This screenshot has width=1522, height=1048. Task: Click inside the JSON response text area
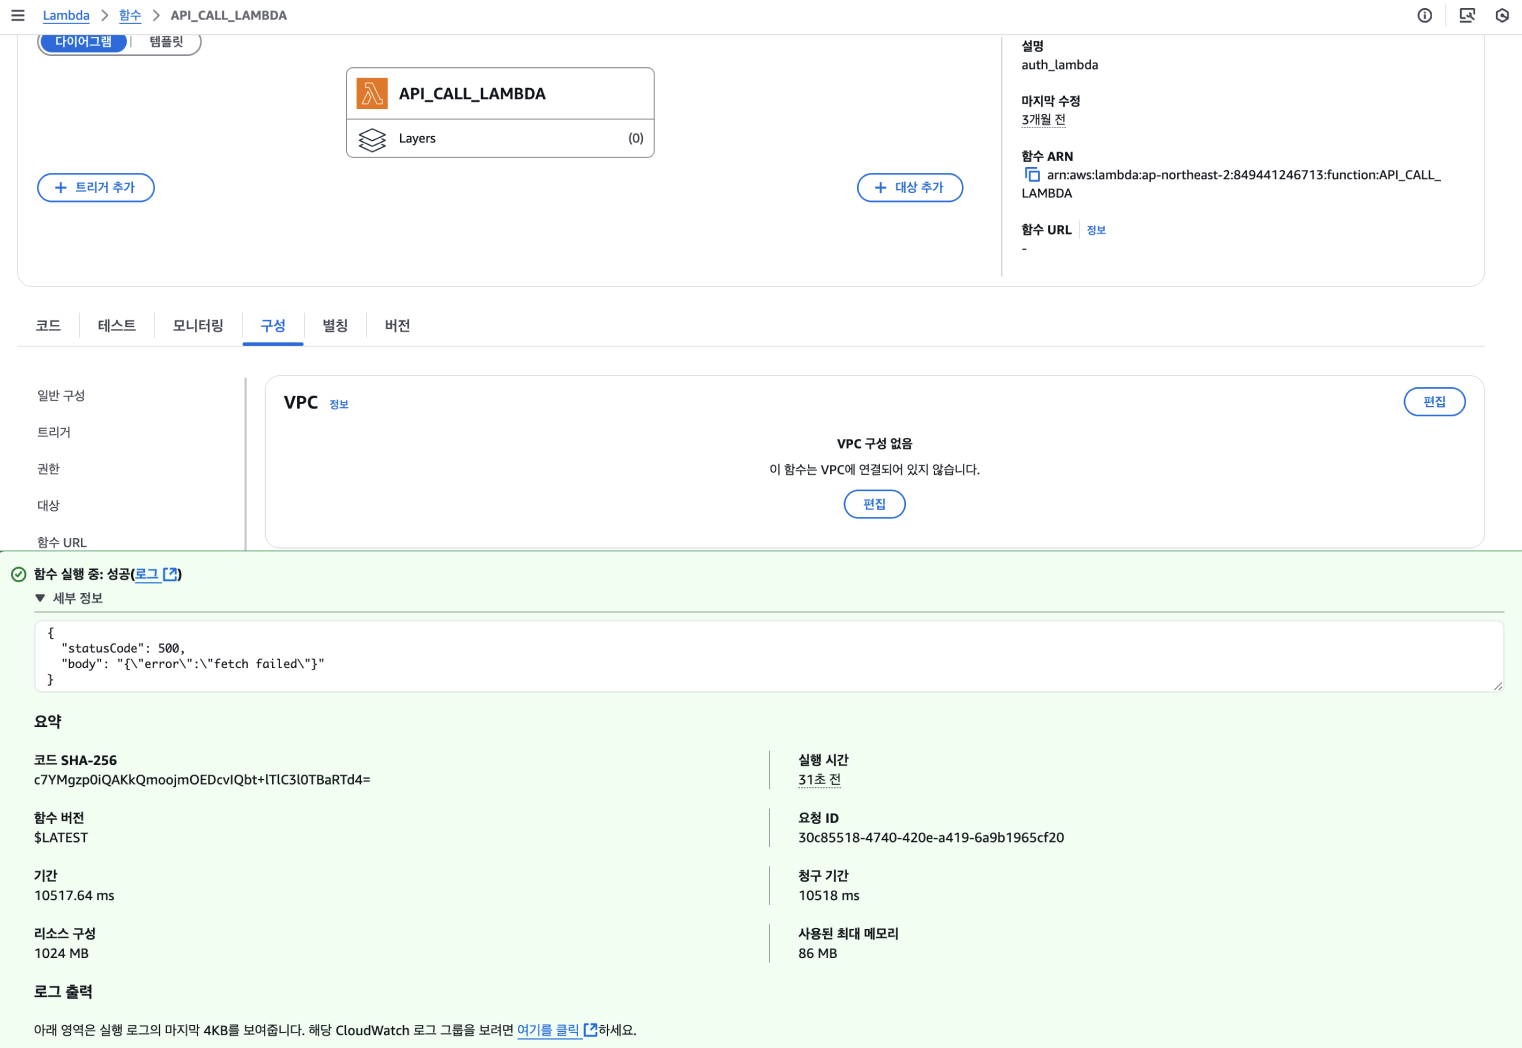pos(769,656)
